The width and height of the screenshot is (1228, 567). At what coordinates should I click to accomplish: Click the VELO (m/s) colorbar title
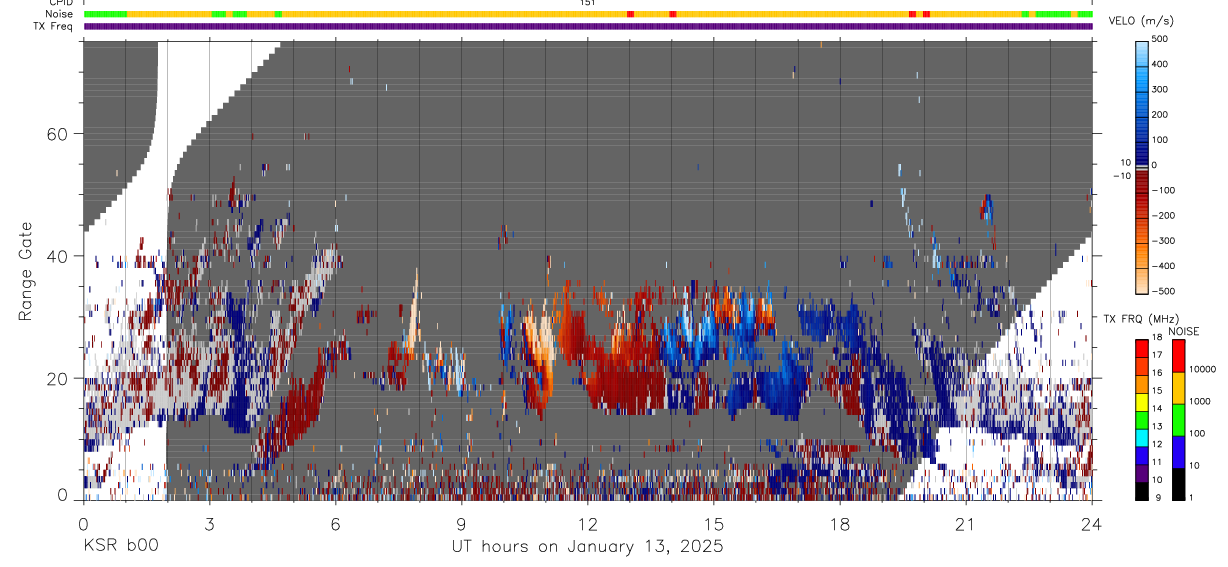(1141, 20)
